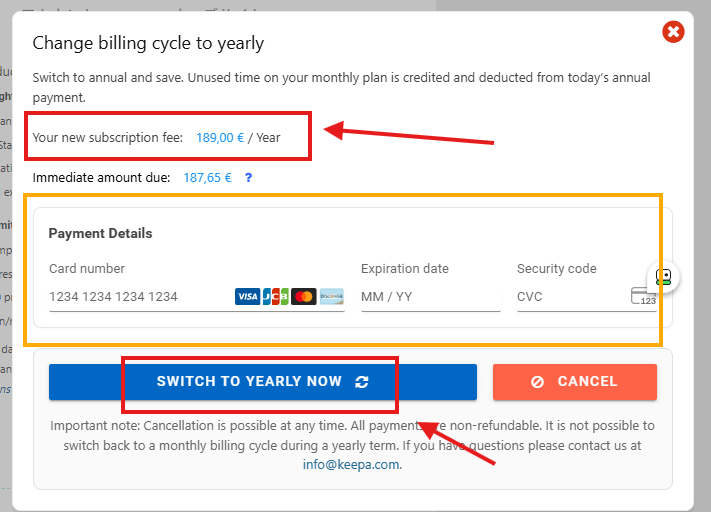Close the billing cycle dialog

(674, 32)
